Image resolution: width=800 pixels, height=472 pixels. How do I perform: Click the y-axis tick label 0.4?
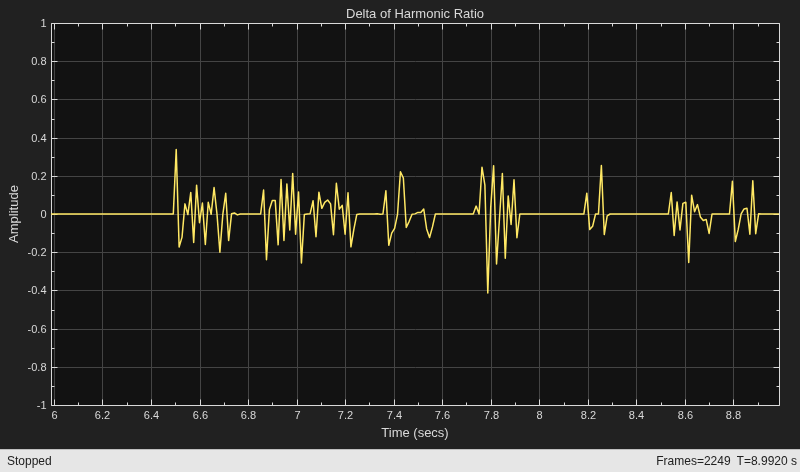point(39,138)
